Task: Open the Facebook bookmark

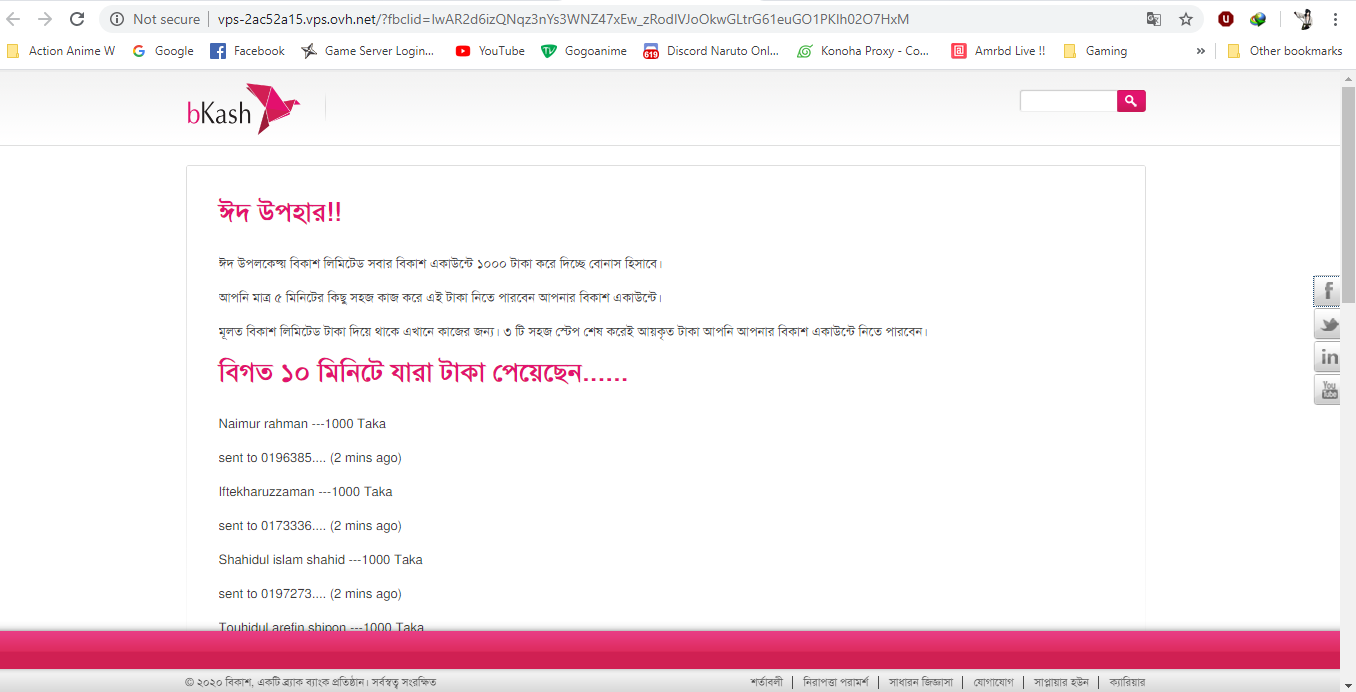Action: [x=248, y=51]
